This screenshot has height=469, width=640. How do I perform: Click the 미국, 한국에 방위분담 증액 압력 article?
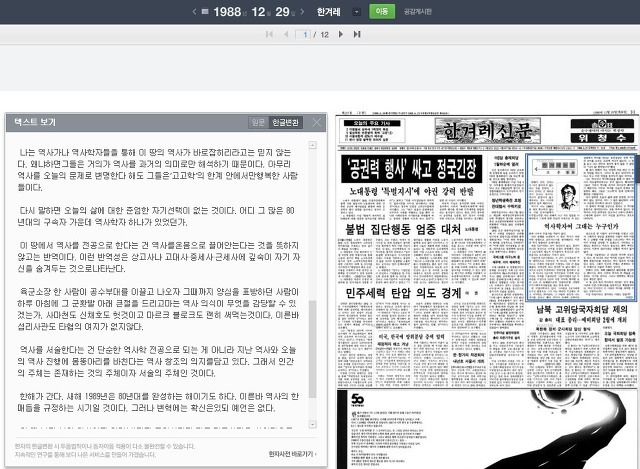tap(411, 336)
